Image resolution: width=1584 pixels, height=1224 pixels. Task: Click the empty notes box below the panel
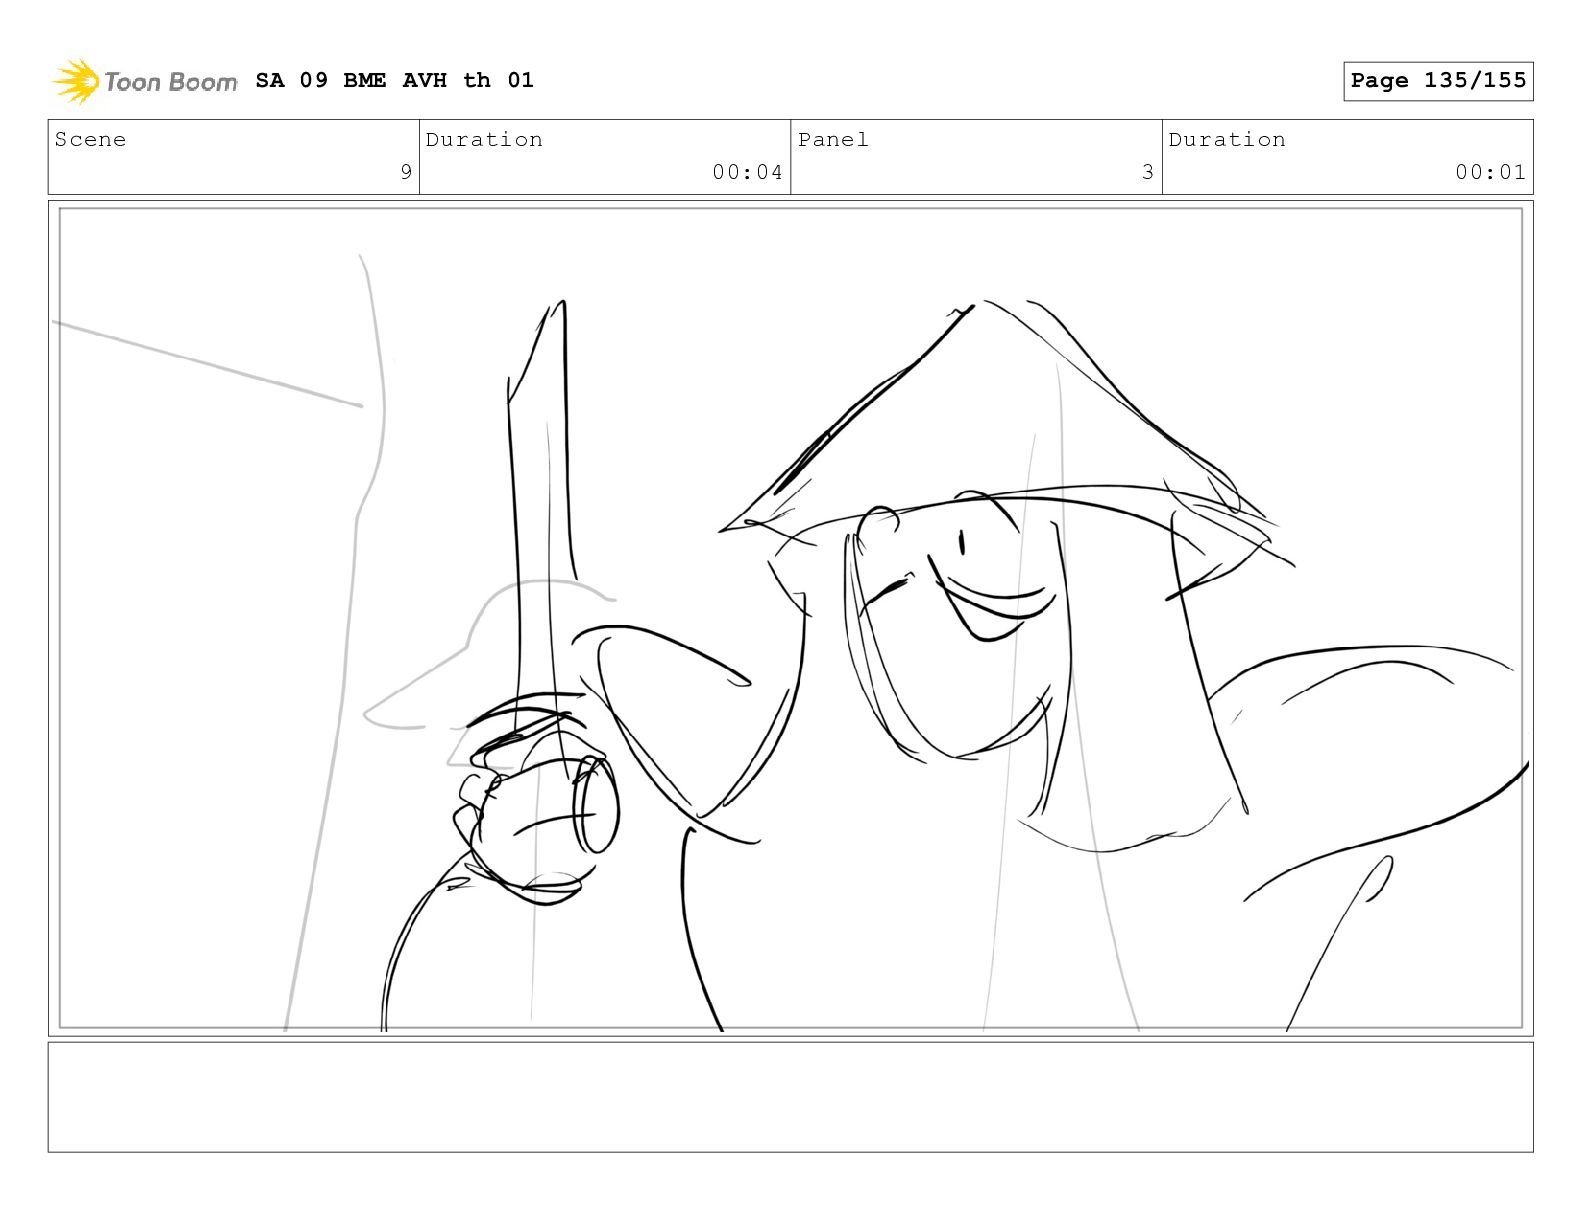click(790, 1097)
